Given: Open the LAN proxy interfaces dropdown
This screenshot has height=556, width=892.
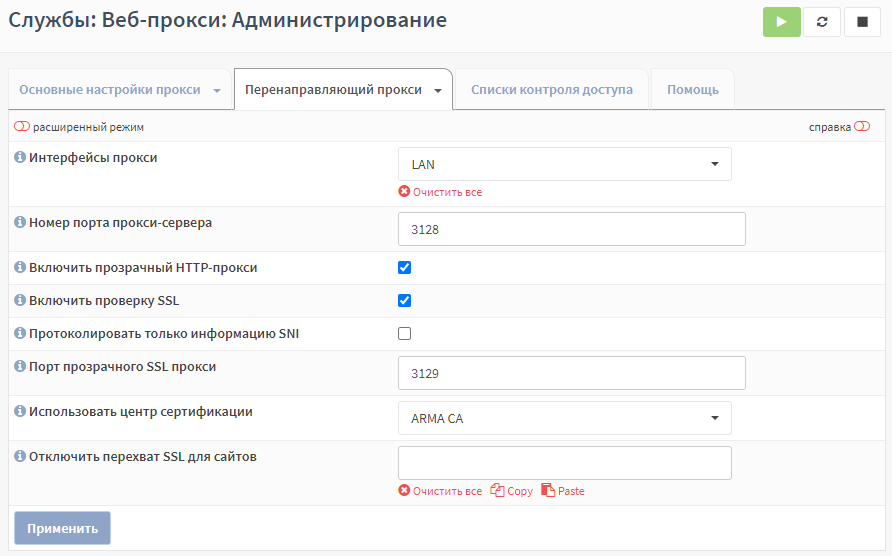Looking at the screenshot, I should pyautogui.click(x=565, y=164).
